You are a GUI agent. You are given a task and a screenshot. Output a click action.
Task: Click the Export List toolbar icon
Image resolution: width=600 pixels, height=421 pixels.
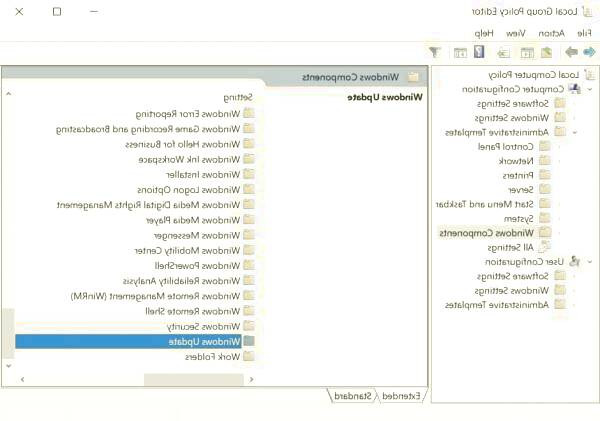[x=503, y=53]
